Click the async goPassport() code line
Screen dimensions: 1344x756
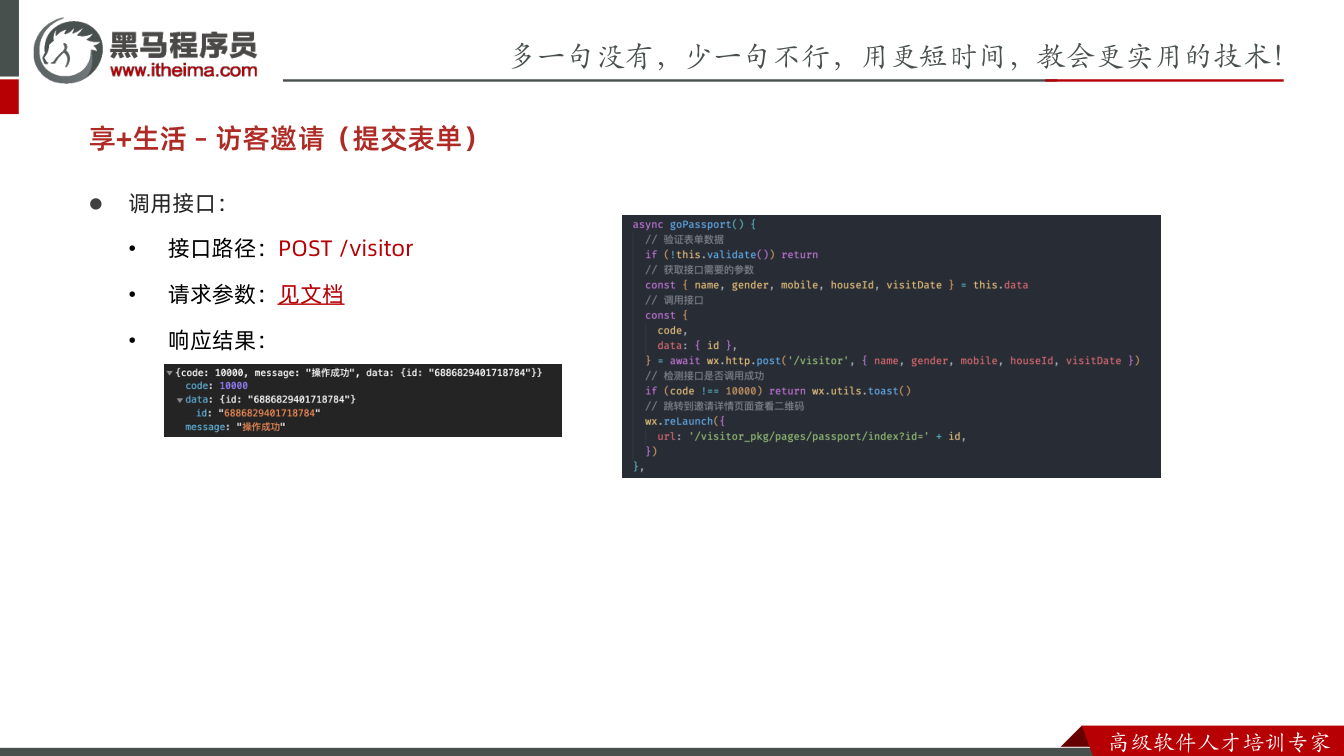tap(694, 224)
